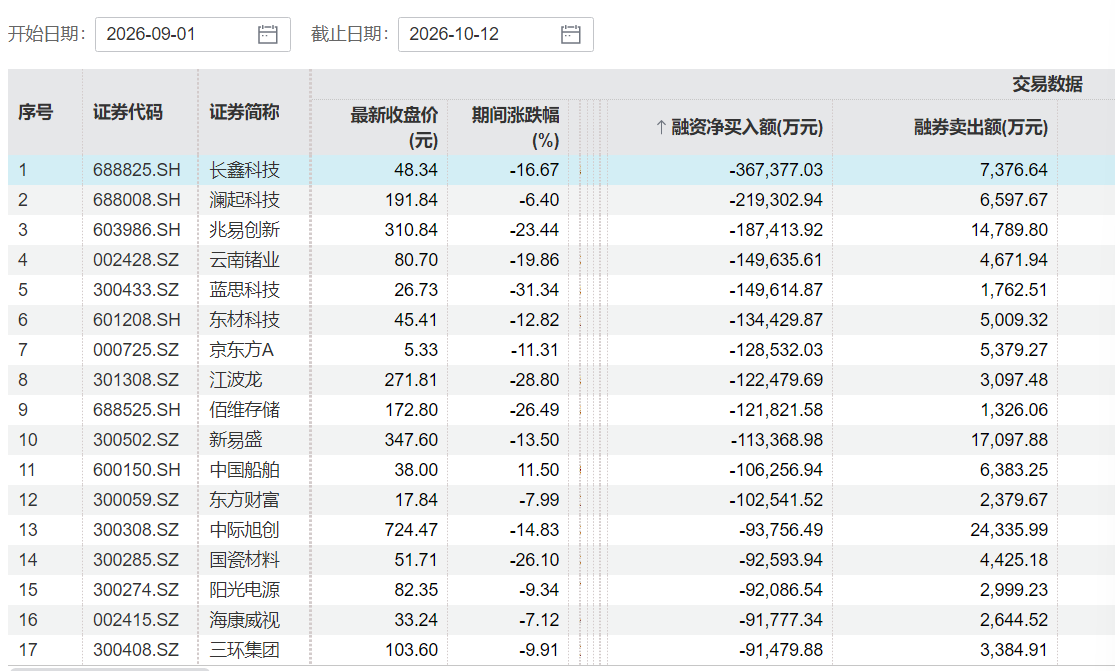
Task: Click on 中际旭创 stock name
Action: [x=244, y=530]
